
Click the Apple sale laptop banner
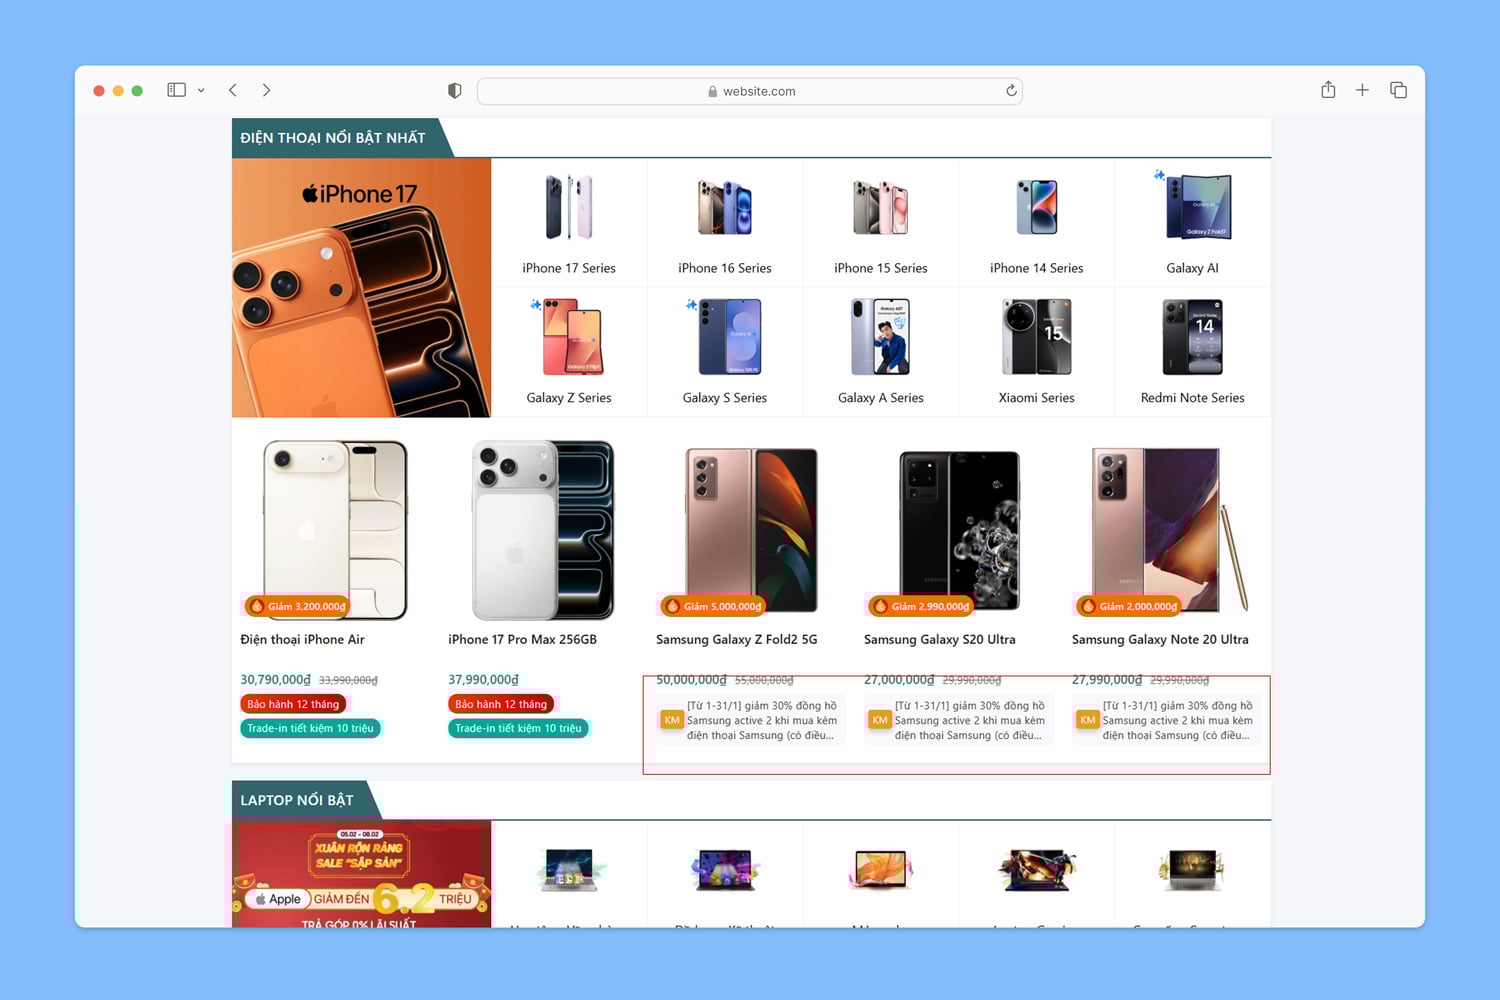[x=361, y=874]
